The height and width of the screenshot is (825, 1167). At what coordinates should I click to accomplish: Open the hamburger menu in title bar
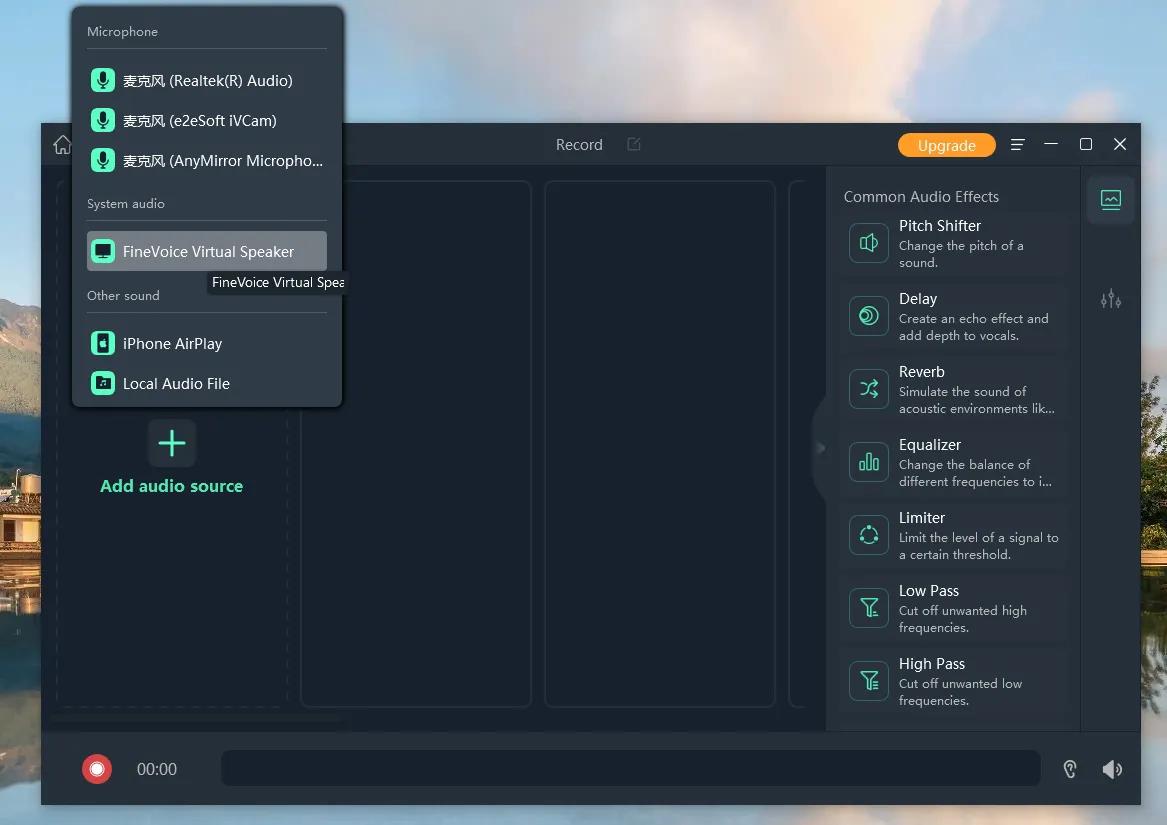click(1017, 145)
